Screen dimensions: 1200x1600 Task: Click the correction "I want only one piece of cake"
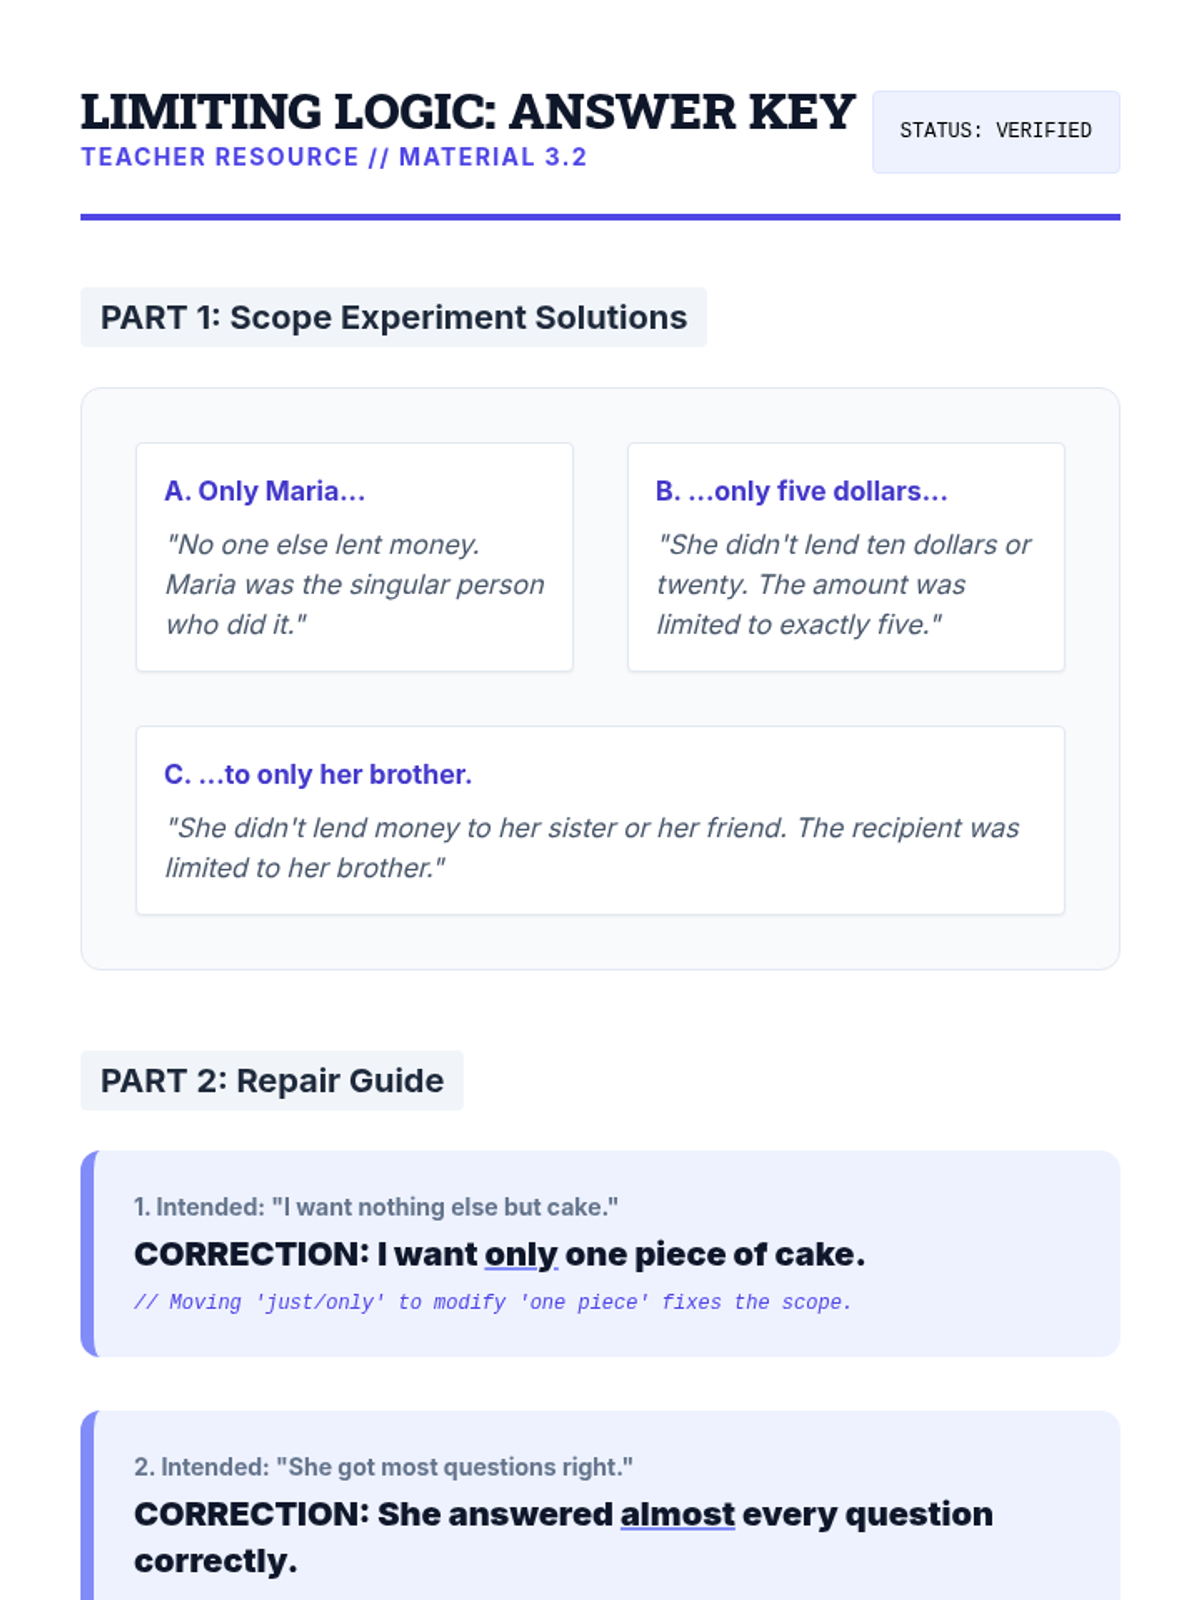click(x=499, y=1254)
